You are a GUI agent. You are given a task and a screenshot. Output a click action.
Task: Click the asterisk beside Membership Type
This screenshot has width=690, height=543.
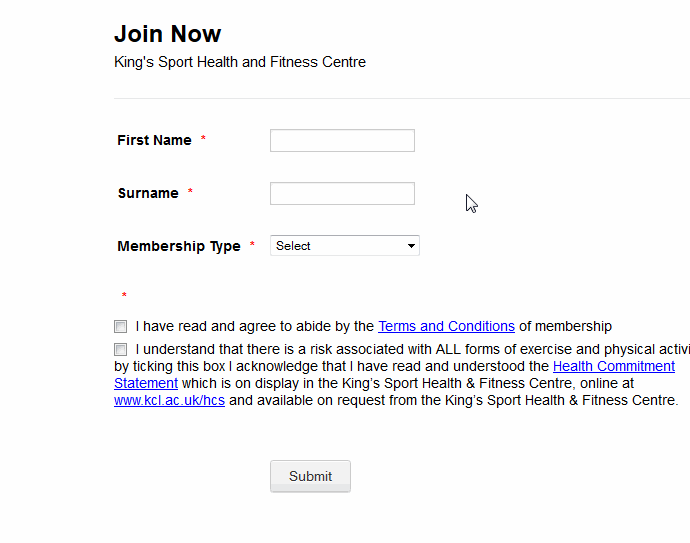pos(252,246)
